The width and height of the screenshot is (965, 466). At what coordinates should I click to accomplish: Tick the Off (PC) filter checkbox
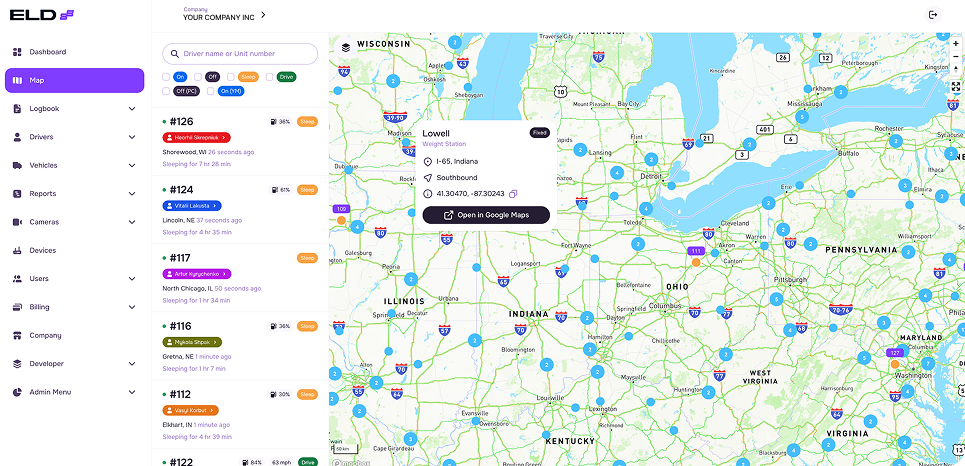click(167, 91)
